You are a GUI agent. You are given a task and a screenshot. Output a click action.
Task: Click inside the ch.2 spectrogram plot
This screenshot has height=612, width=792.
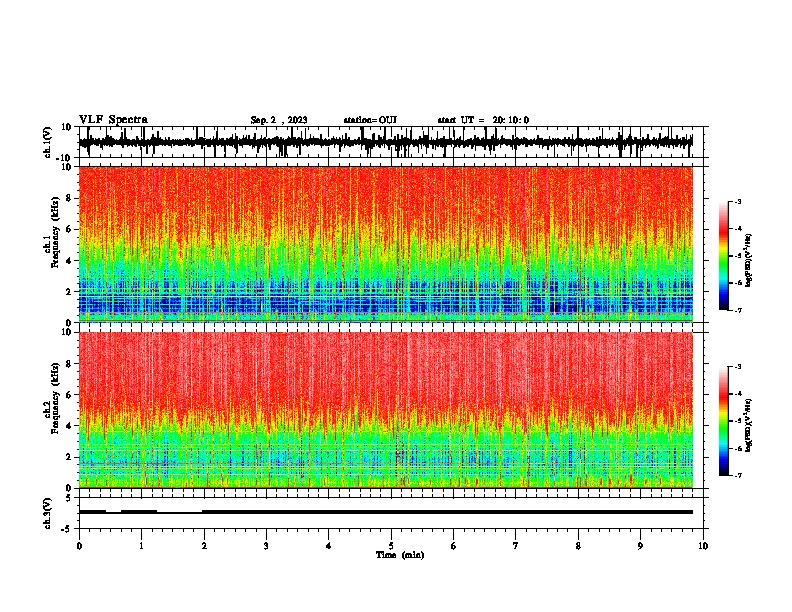(386, 410)
